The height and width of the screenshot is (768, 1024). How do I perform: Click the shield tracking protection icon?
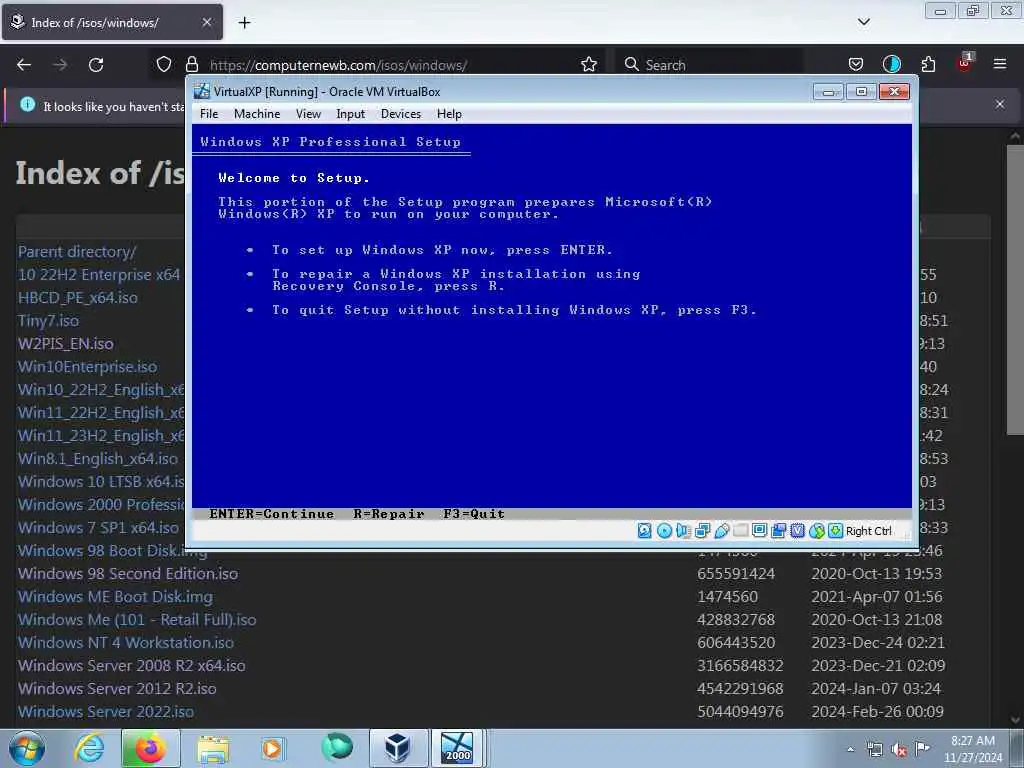coord(164,65)
